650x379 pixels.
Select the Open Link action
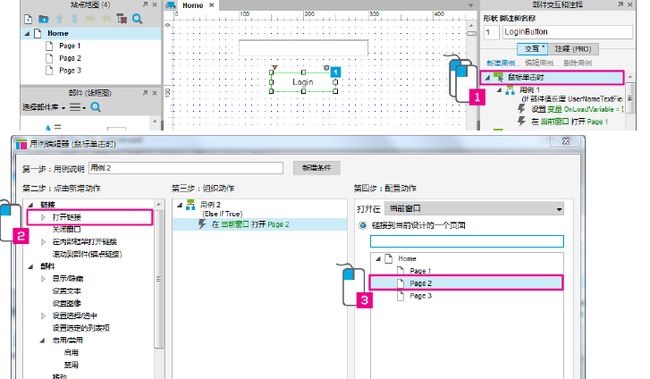[90, 217]
